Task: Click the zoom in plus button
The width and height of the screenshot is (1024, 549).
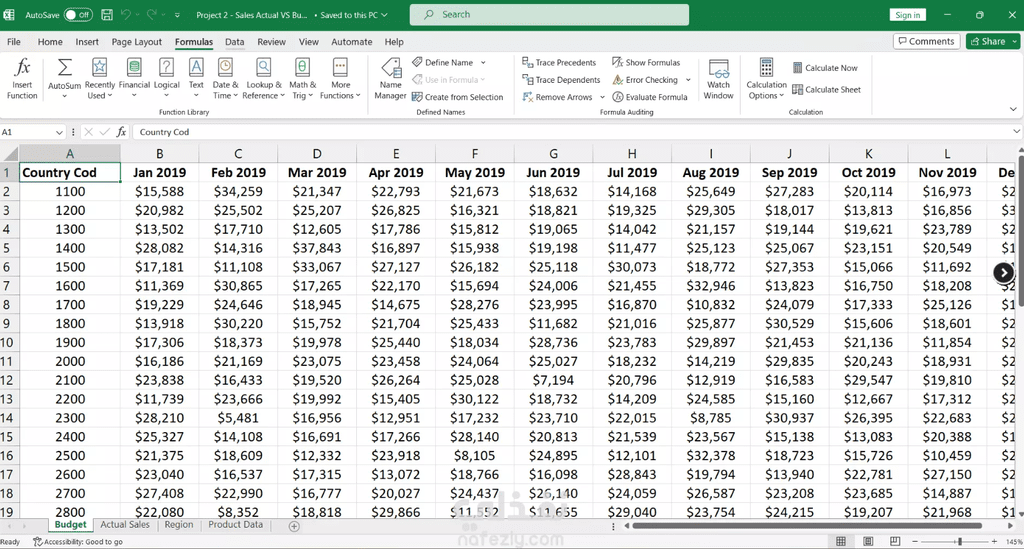Action: pos(994,541)
